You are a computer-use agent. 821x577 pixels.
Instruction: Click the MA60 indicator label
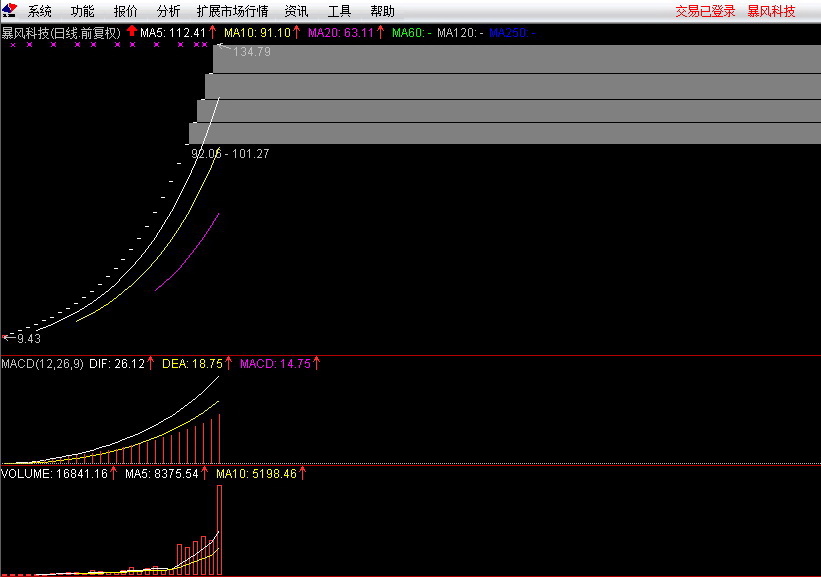tap(412, 33)
